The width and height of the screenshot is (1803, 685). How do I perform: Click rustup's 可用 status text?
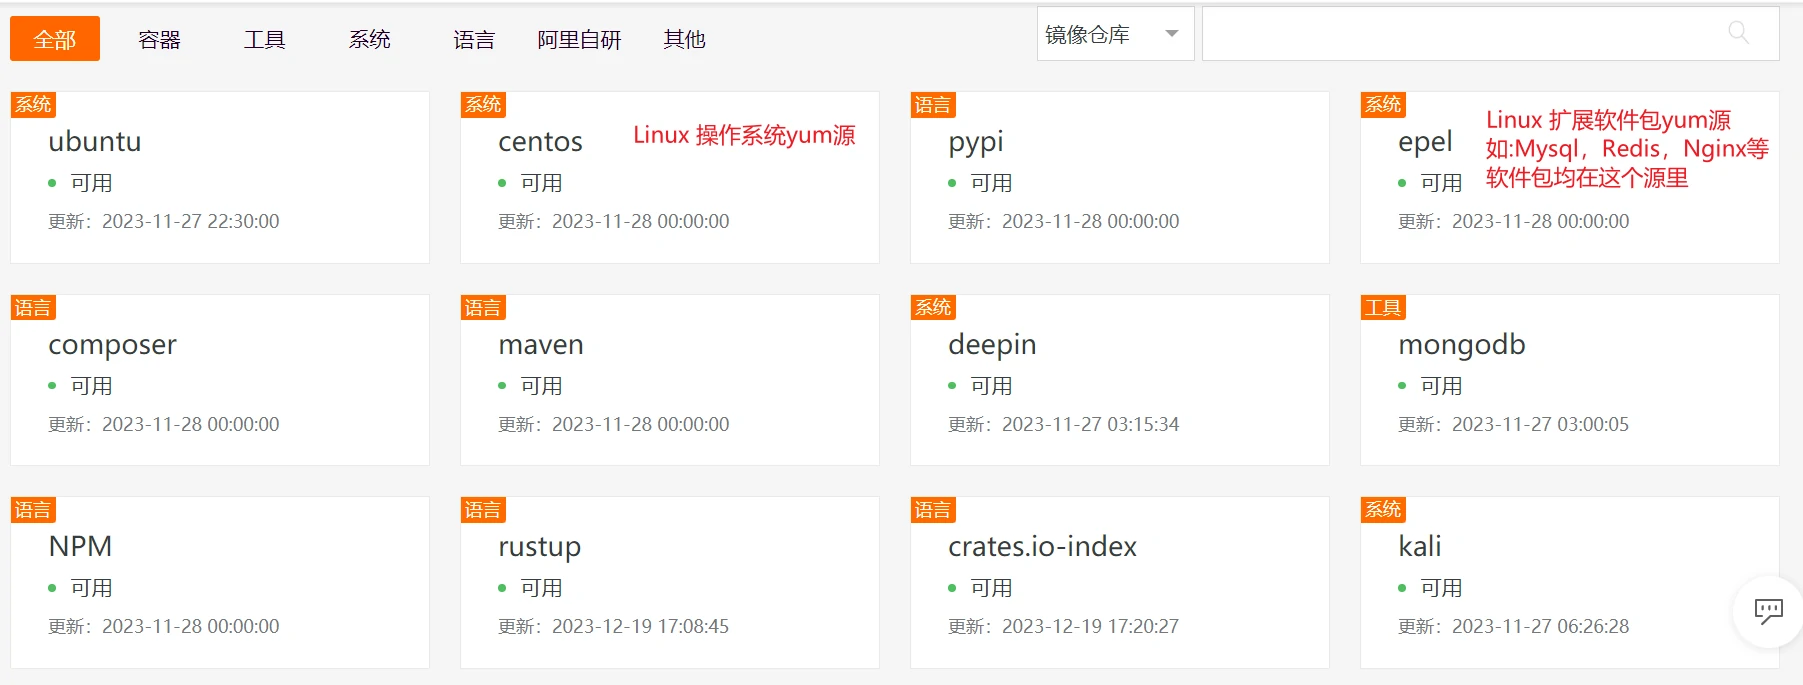point(541,588)
